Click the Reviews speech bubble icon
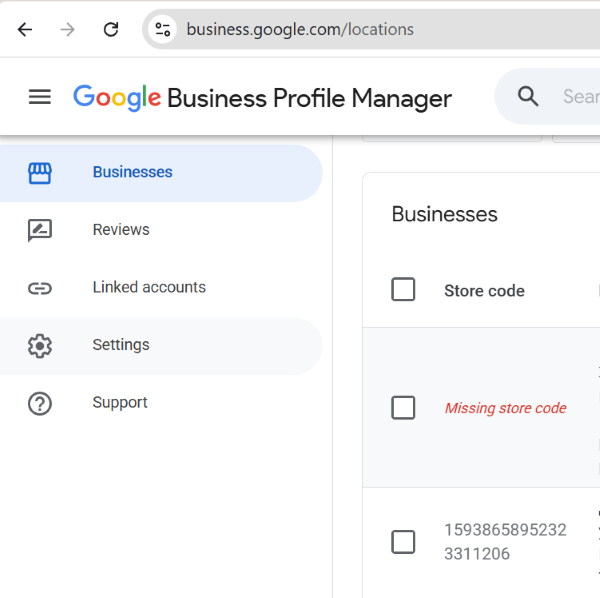600x598 pixels. tap(40, 230)
